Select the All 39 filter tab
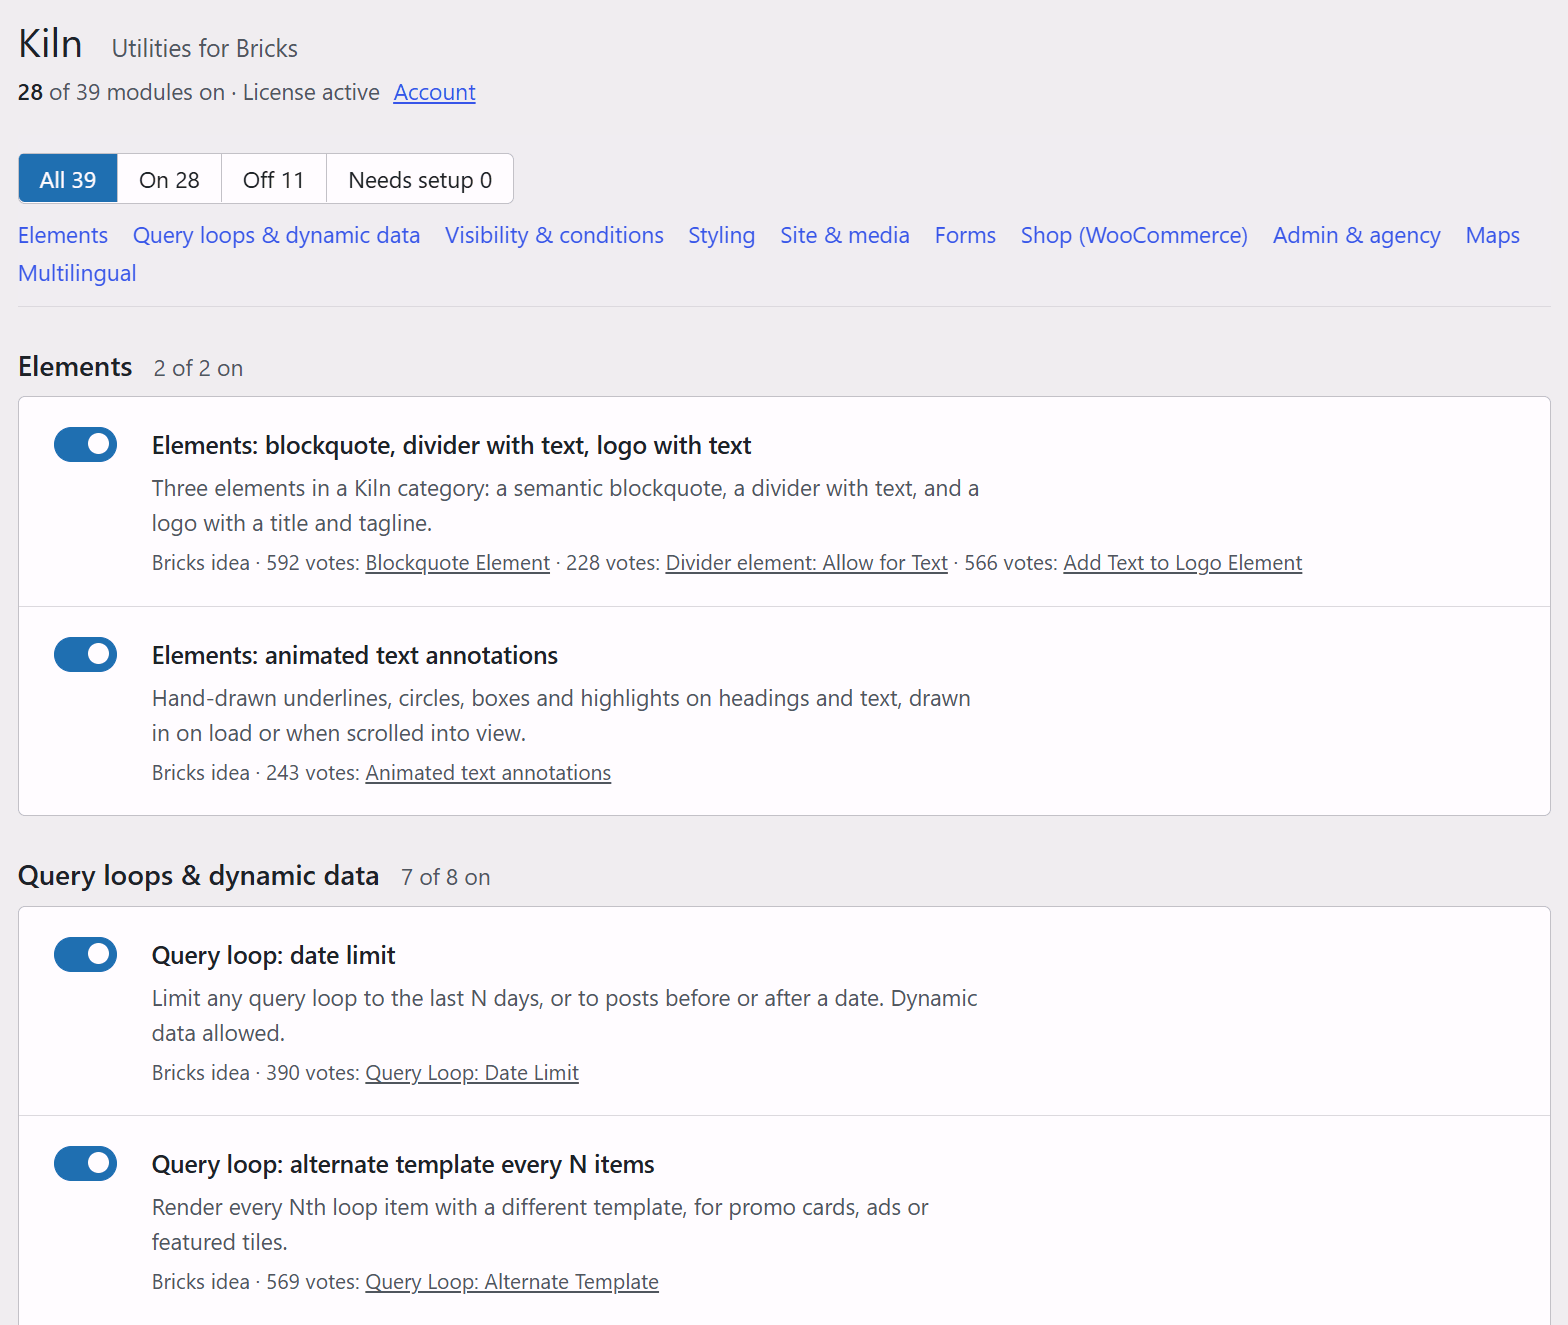The height and width of the screenshot is (1325, 1568). pyautogui.click(x=68, y=179)
